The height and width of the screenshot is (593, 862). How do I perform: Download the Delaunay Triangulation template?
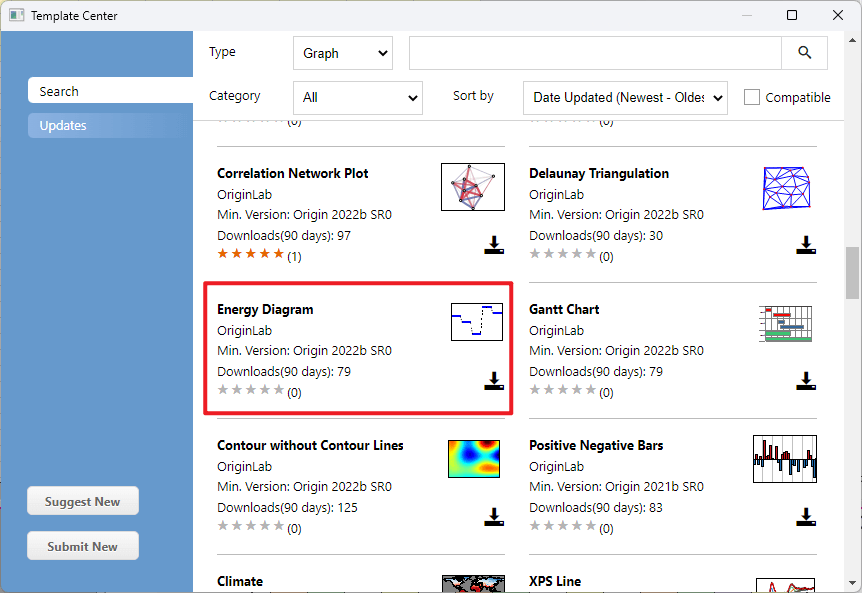[805, 245]
